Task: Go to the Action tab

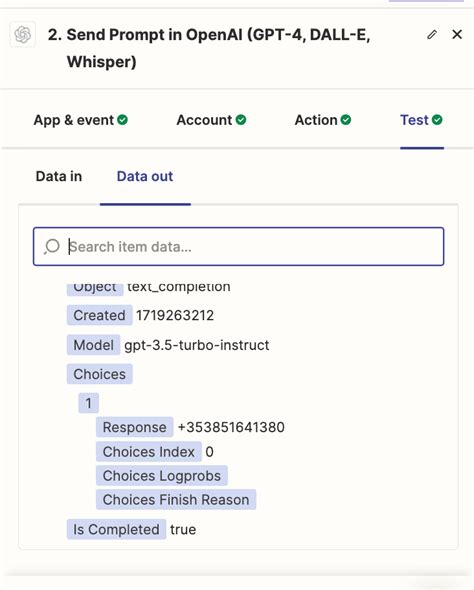Action: [323, 120]
